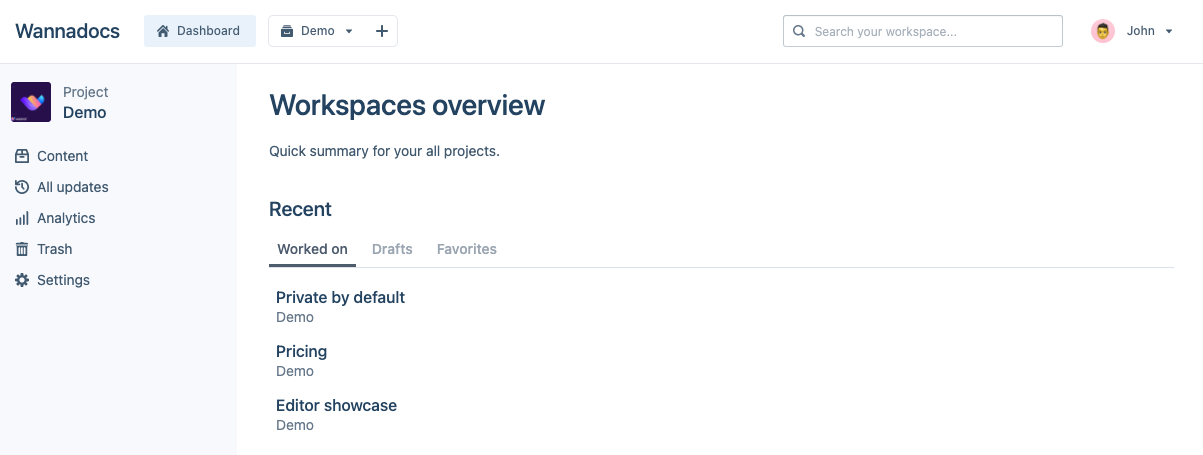
Task: Click the plus icon to add project
Action: [x=381, y=31]
